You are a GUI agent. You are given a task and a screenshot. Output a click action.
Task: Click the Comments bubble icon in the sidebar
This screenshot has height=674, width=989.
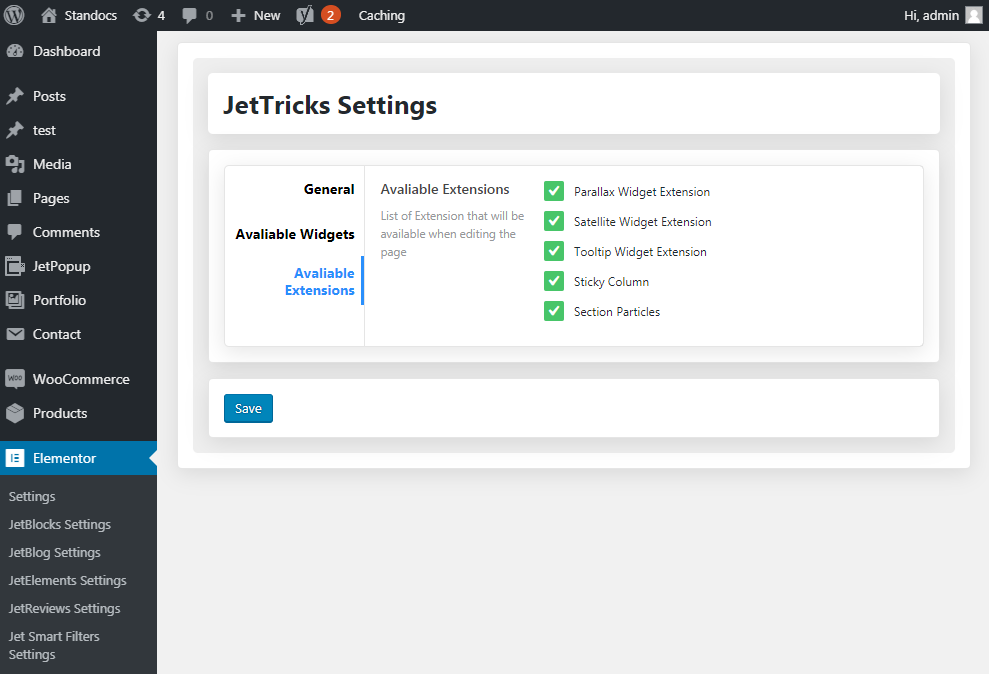(x=15, y=233)
